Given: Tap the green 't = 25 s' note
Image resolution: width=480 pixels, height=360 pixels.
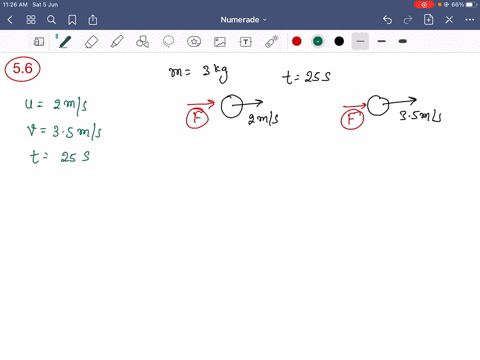Looking at the screenshot, I should [x=60, y=157].
